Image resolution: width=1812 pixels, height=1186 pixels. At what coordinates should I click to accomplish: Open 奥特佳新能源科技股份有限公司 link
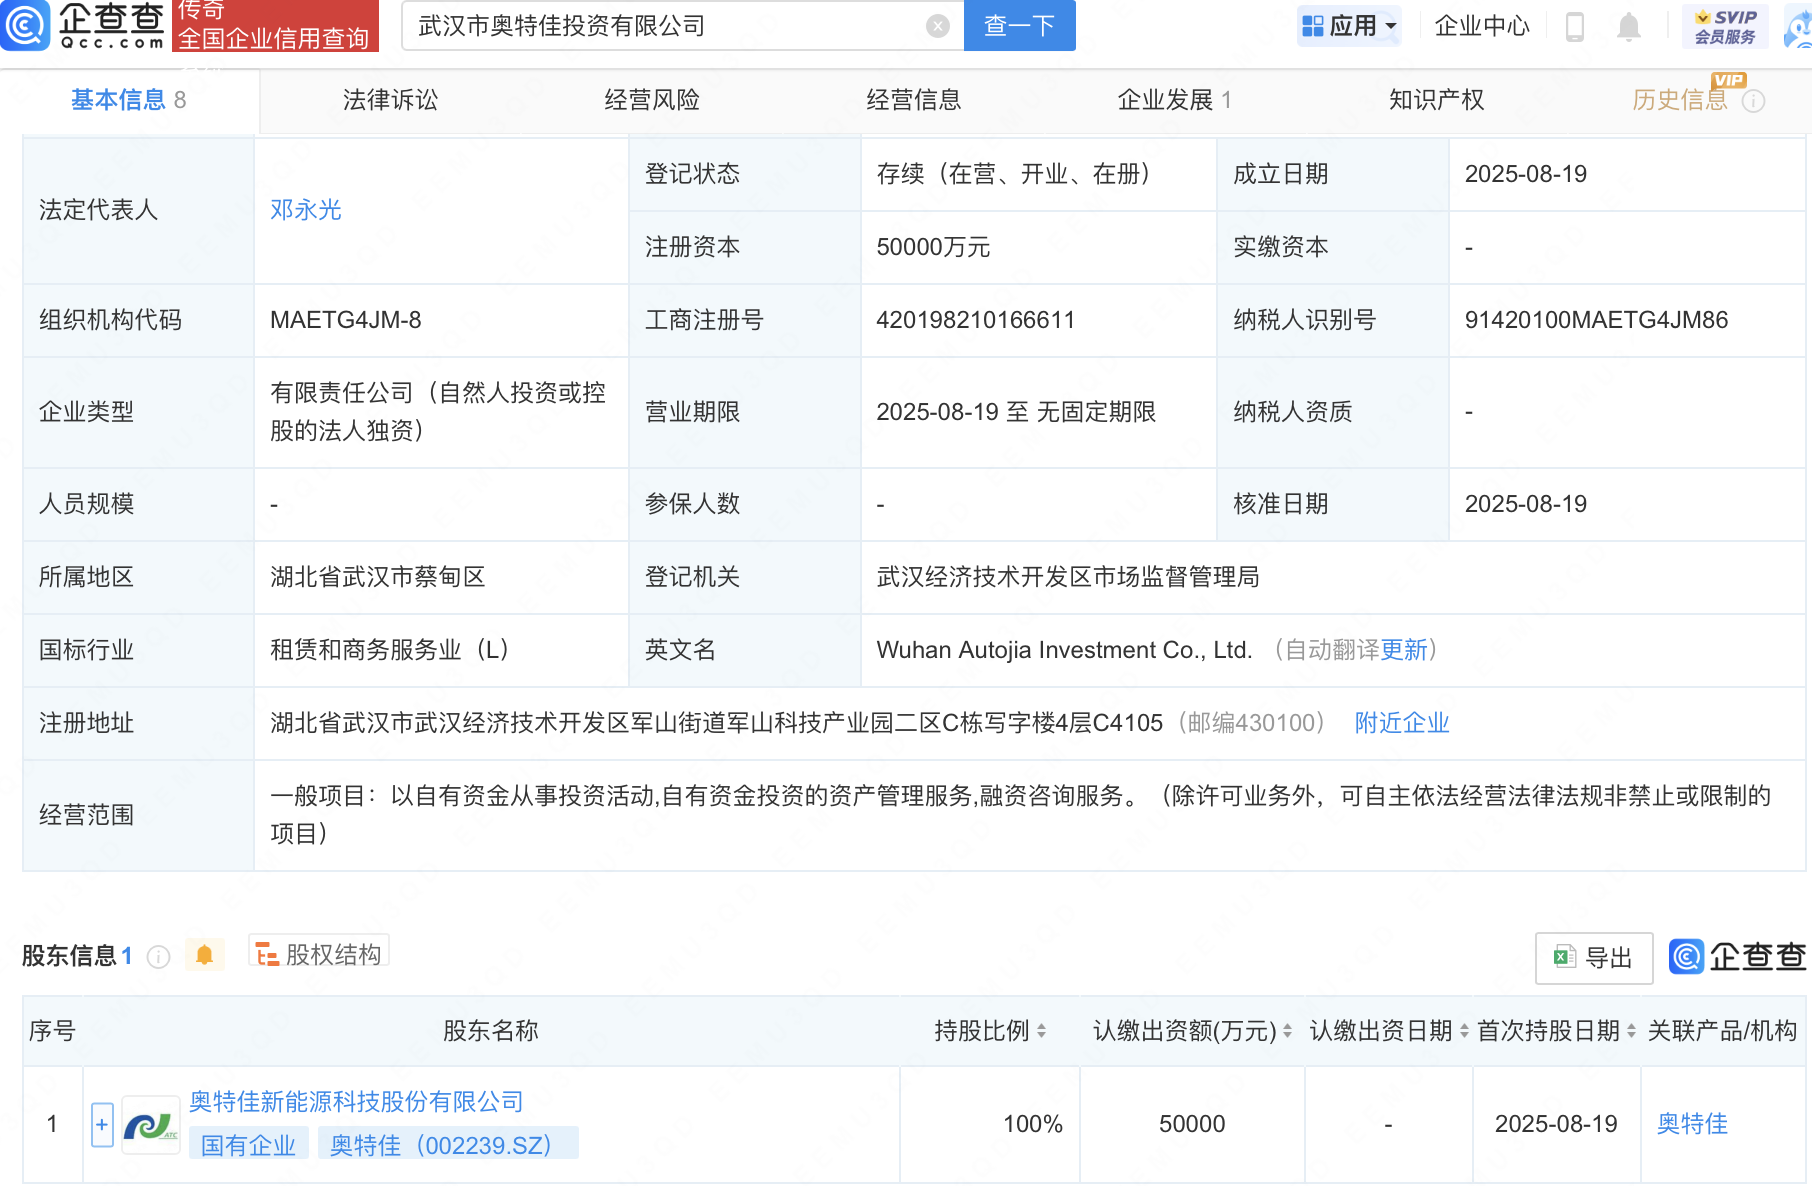click(356, 1102)
